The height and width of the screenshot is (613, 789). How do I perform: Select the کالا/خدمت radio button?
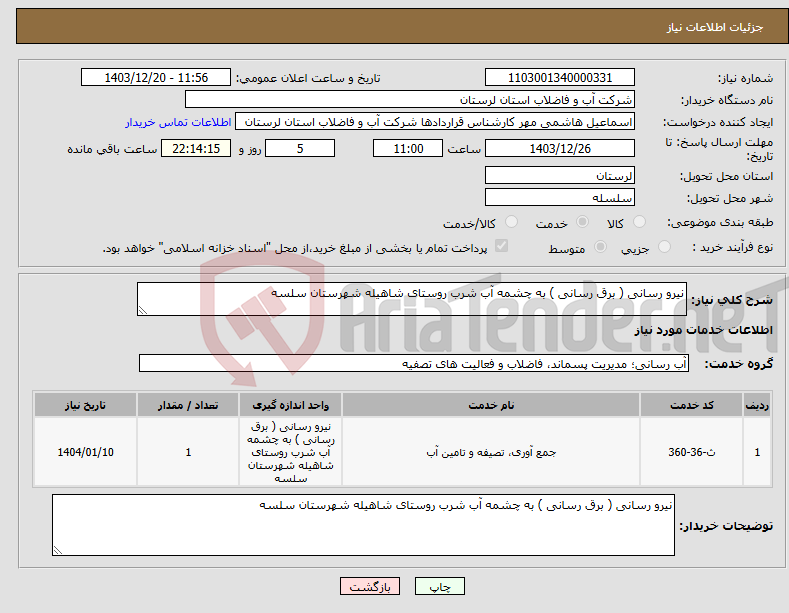(511, 221)
